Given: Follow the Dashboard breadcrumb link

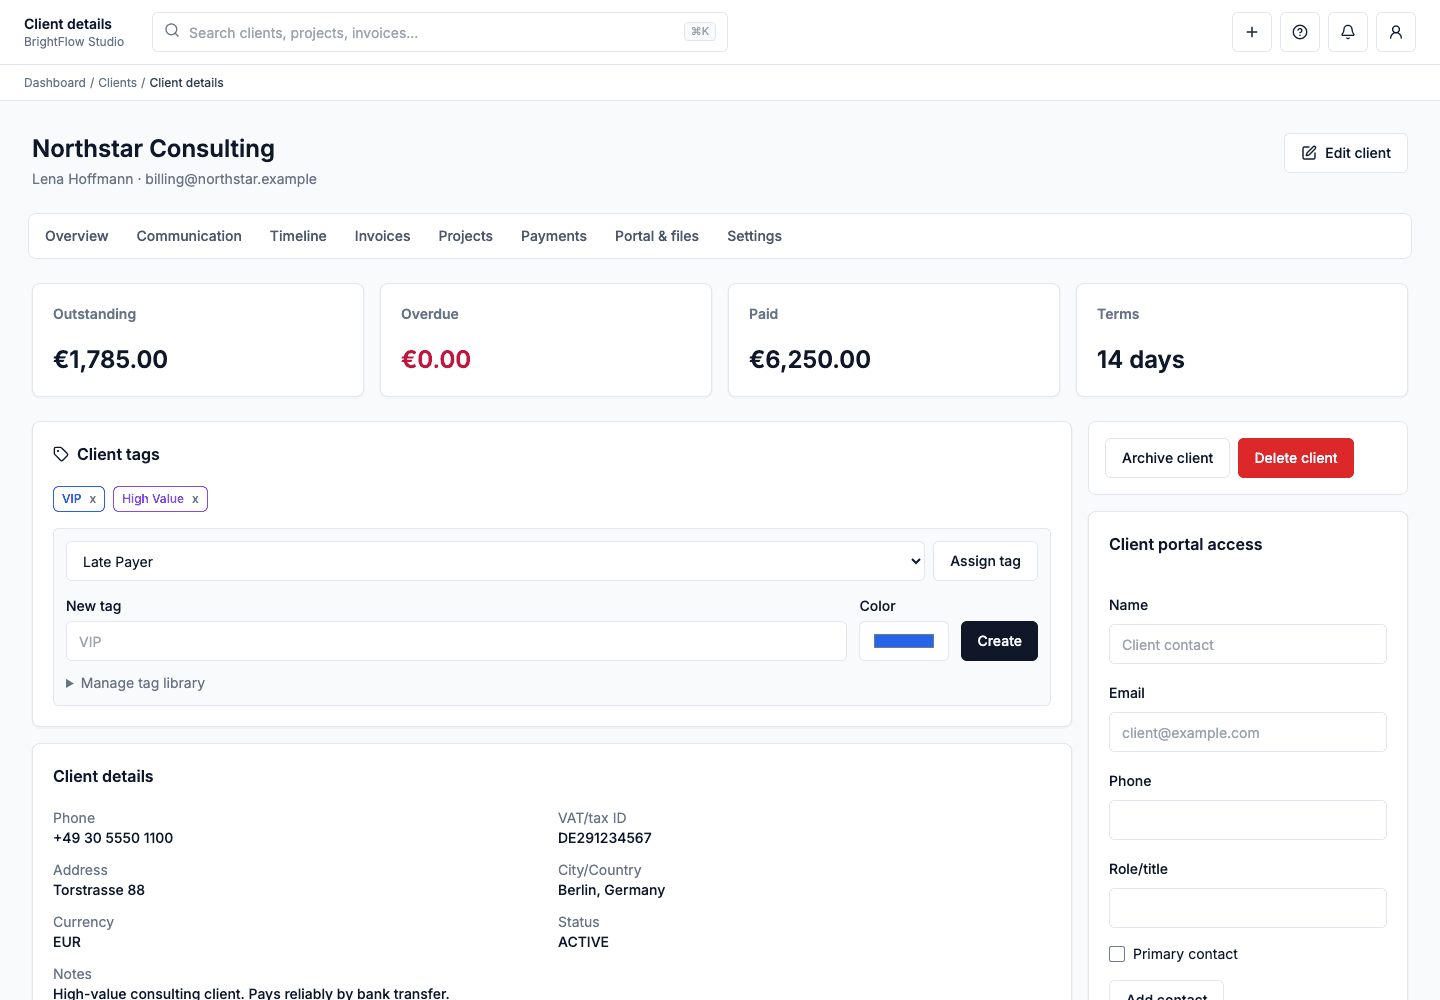Looking at the screenshot, I should pyautogui.click(x=55, y=83).
